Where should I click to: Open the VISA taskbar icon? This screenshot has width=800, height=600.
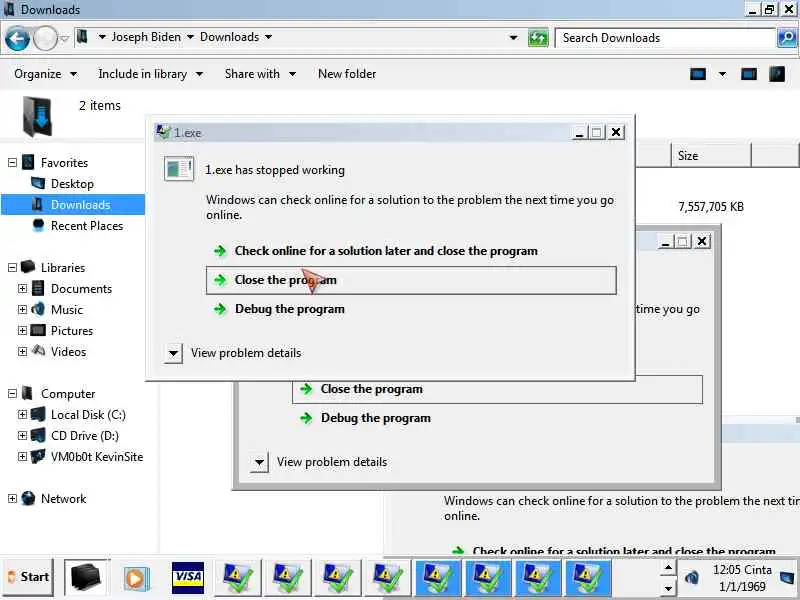pyautogui.click(x=188, y=578)
